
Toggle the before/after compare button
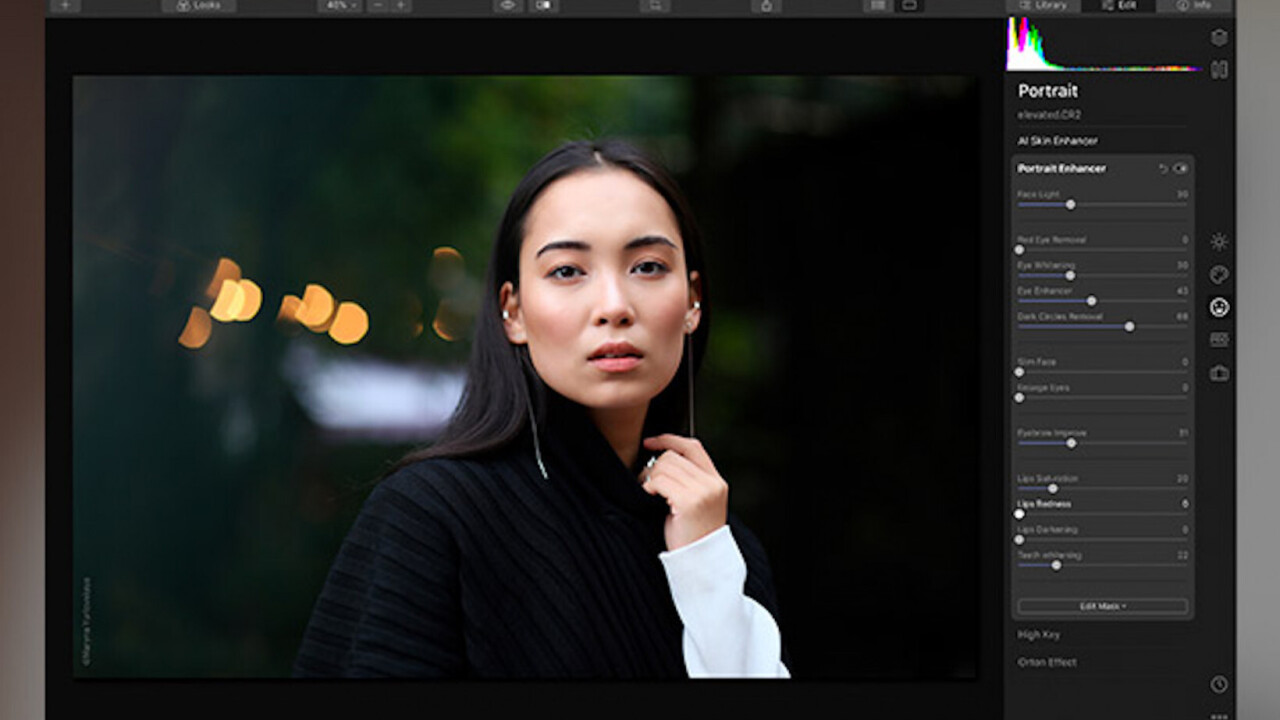click(543, 5)
